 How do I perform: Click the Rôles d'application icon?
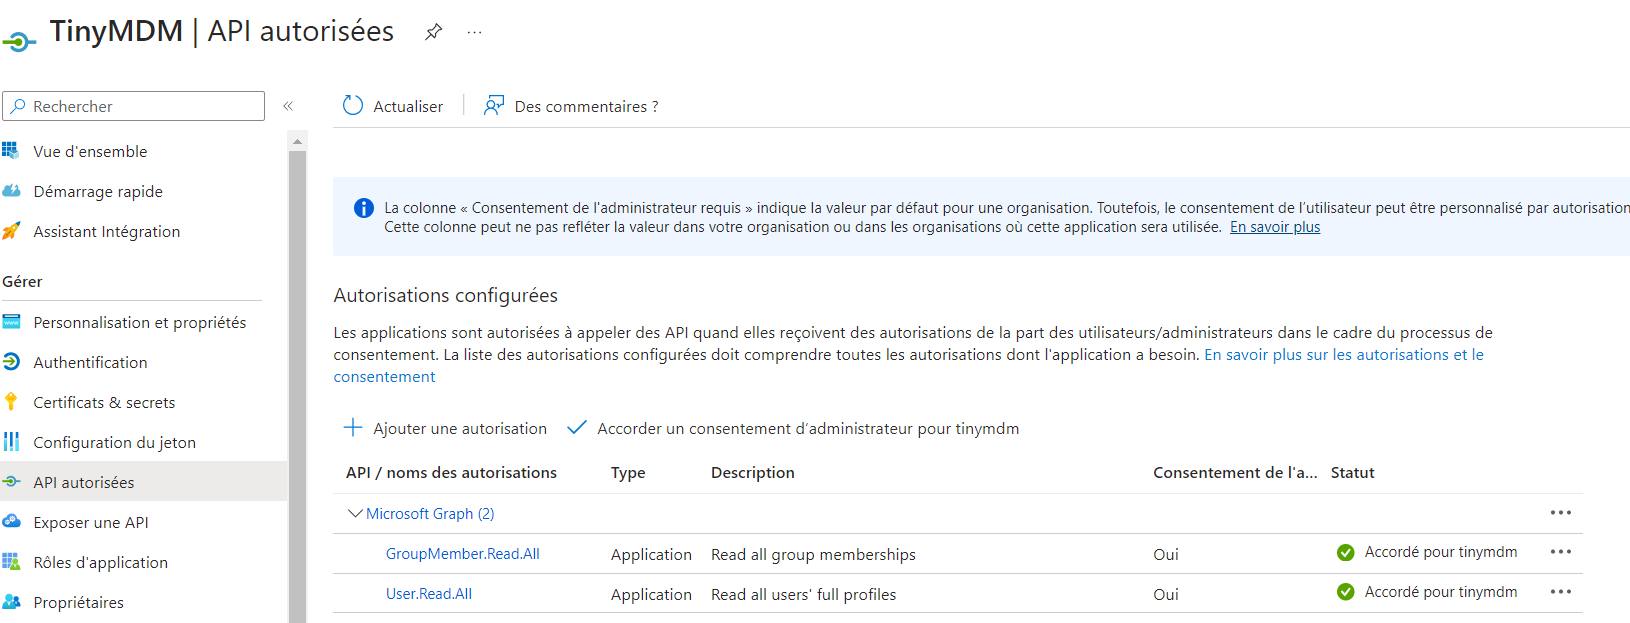(x=11, y=562)
